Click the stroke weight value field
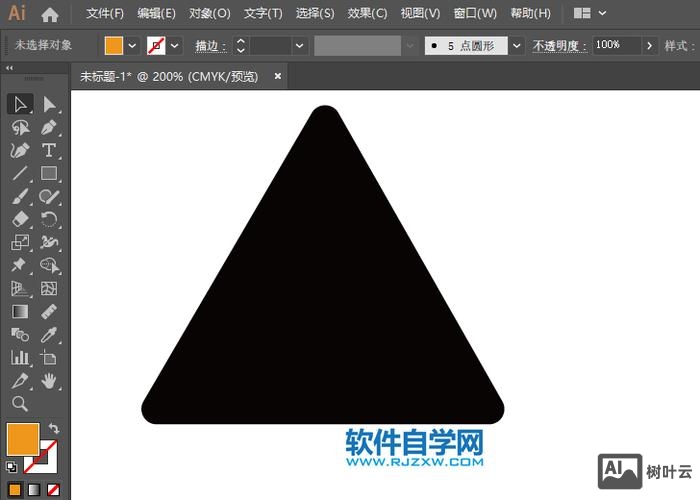This screenshot has height=500, width=700. 271,46
